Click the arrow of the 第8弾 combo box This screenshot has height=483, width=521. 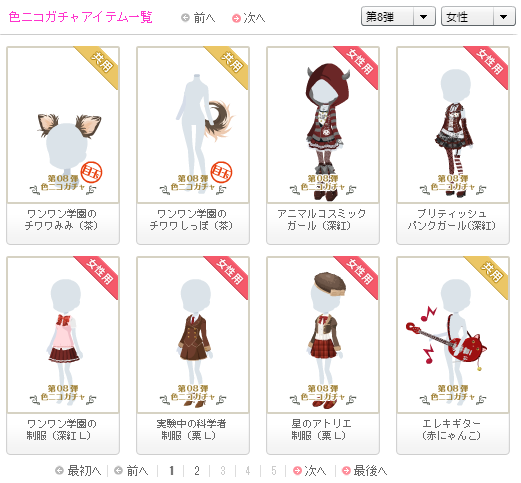click(424, 16)
